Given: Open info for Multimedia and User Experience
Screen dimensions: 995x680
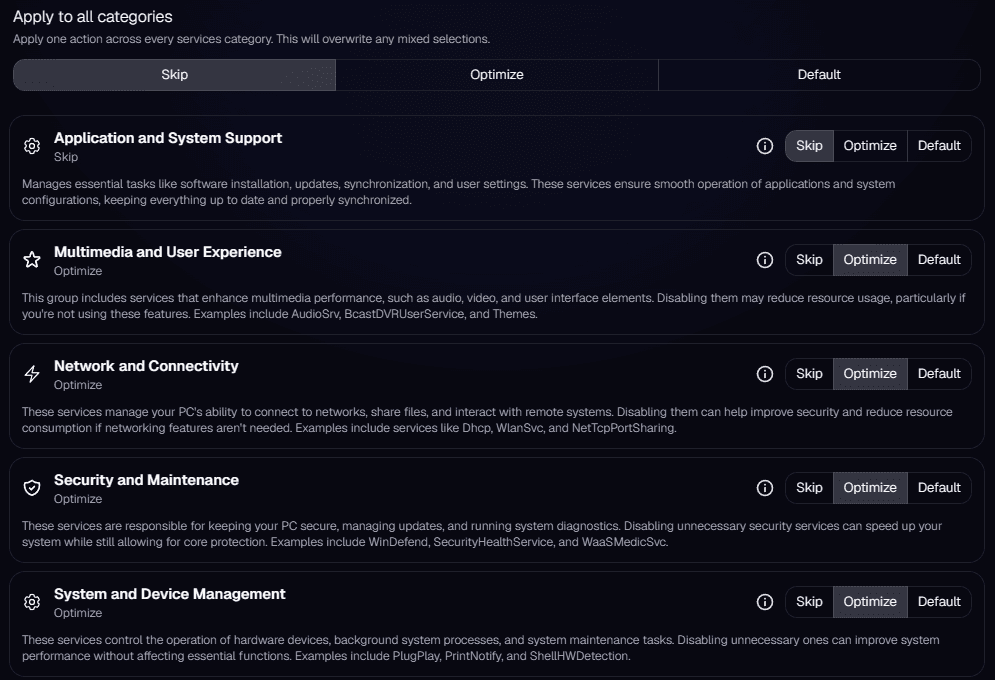Looking at the screenshot, I should tap(765, 260).
